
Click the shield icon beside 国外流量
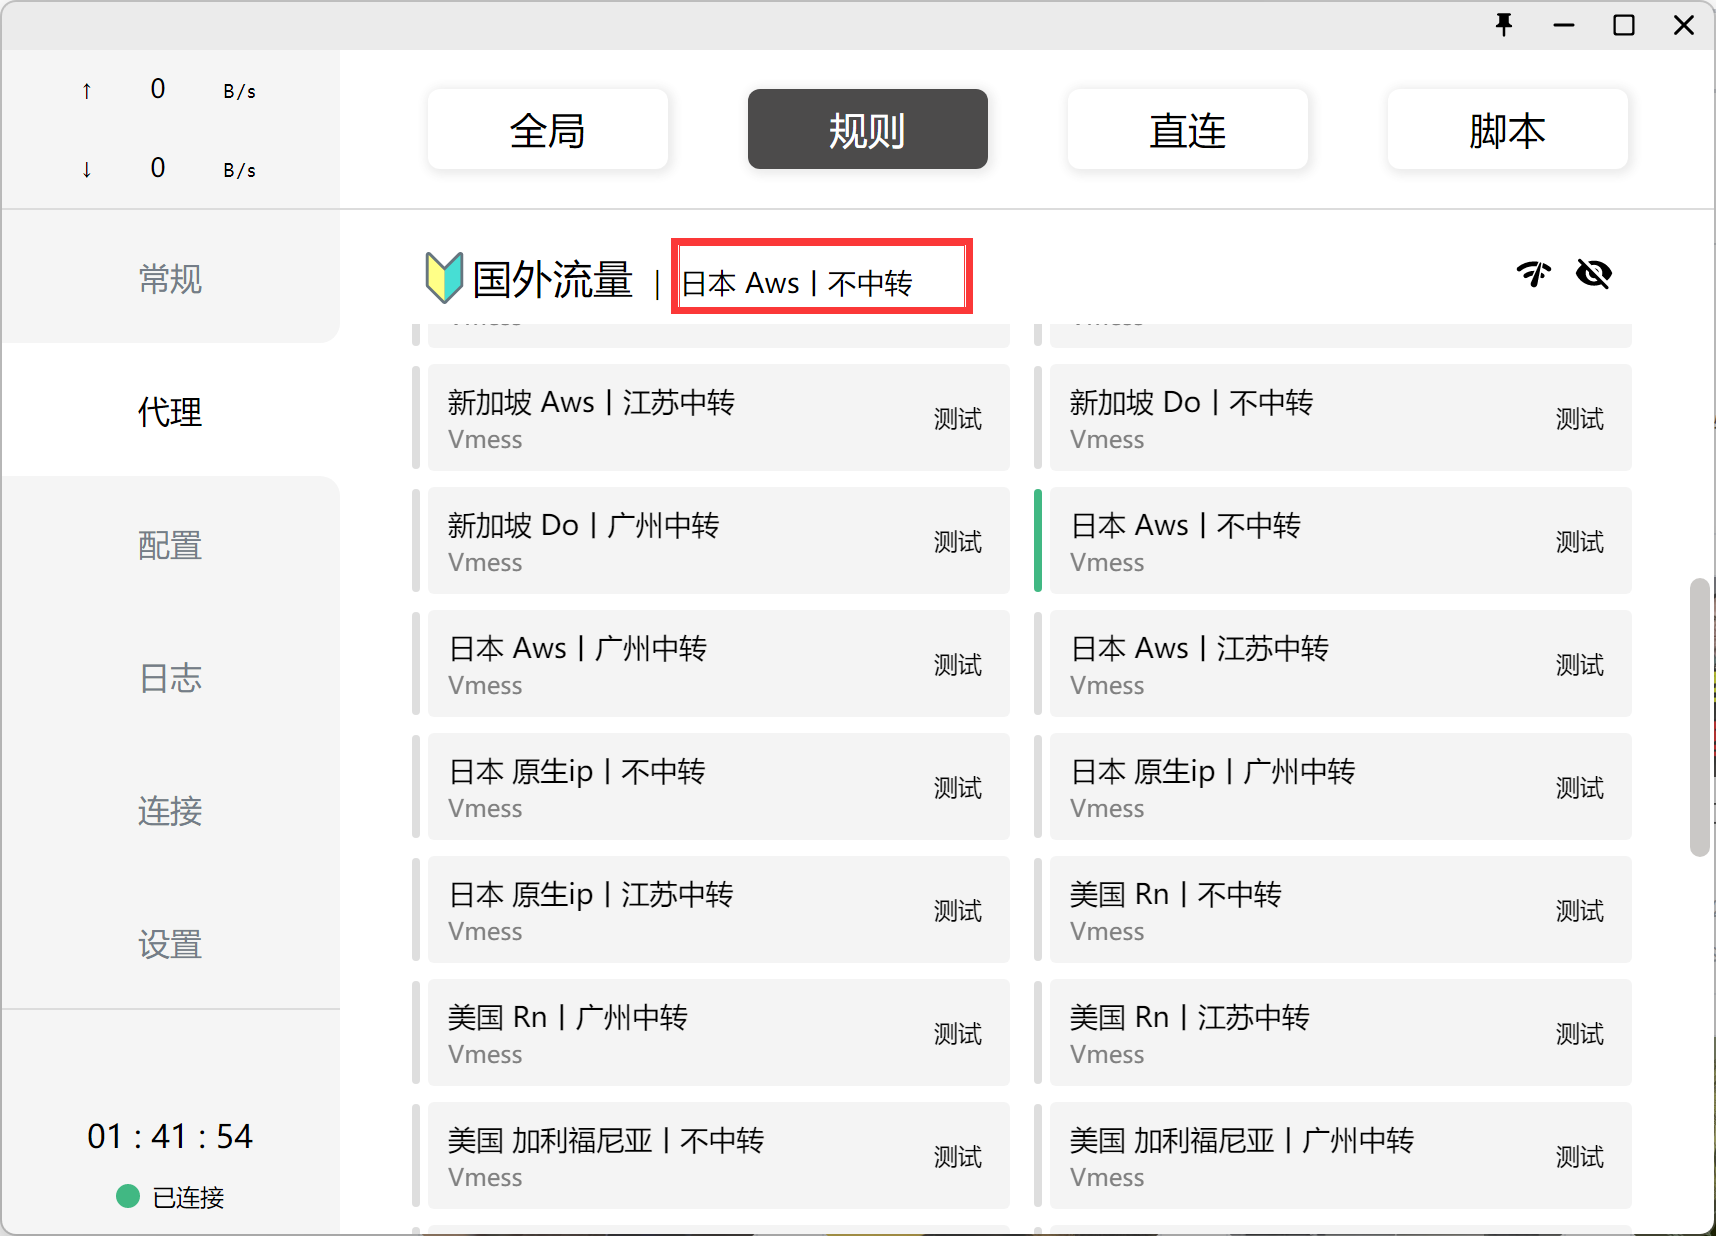click(x=443, y=277)
